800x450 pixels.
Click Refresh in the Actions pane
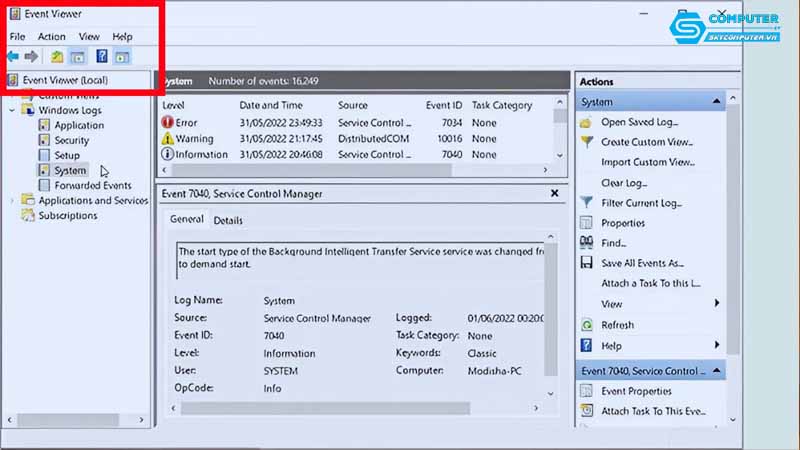coord(617,325)
